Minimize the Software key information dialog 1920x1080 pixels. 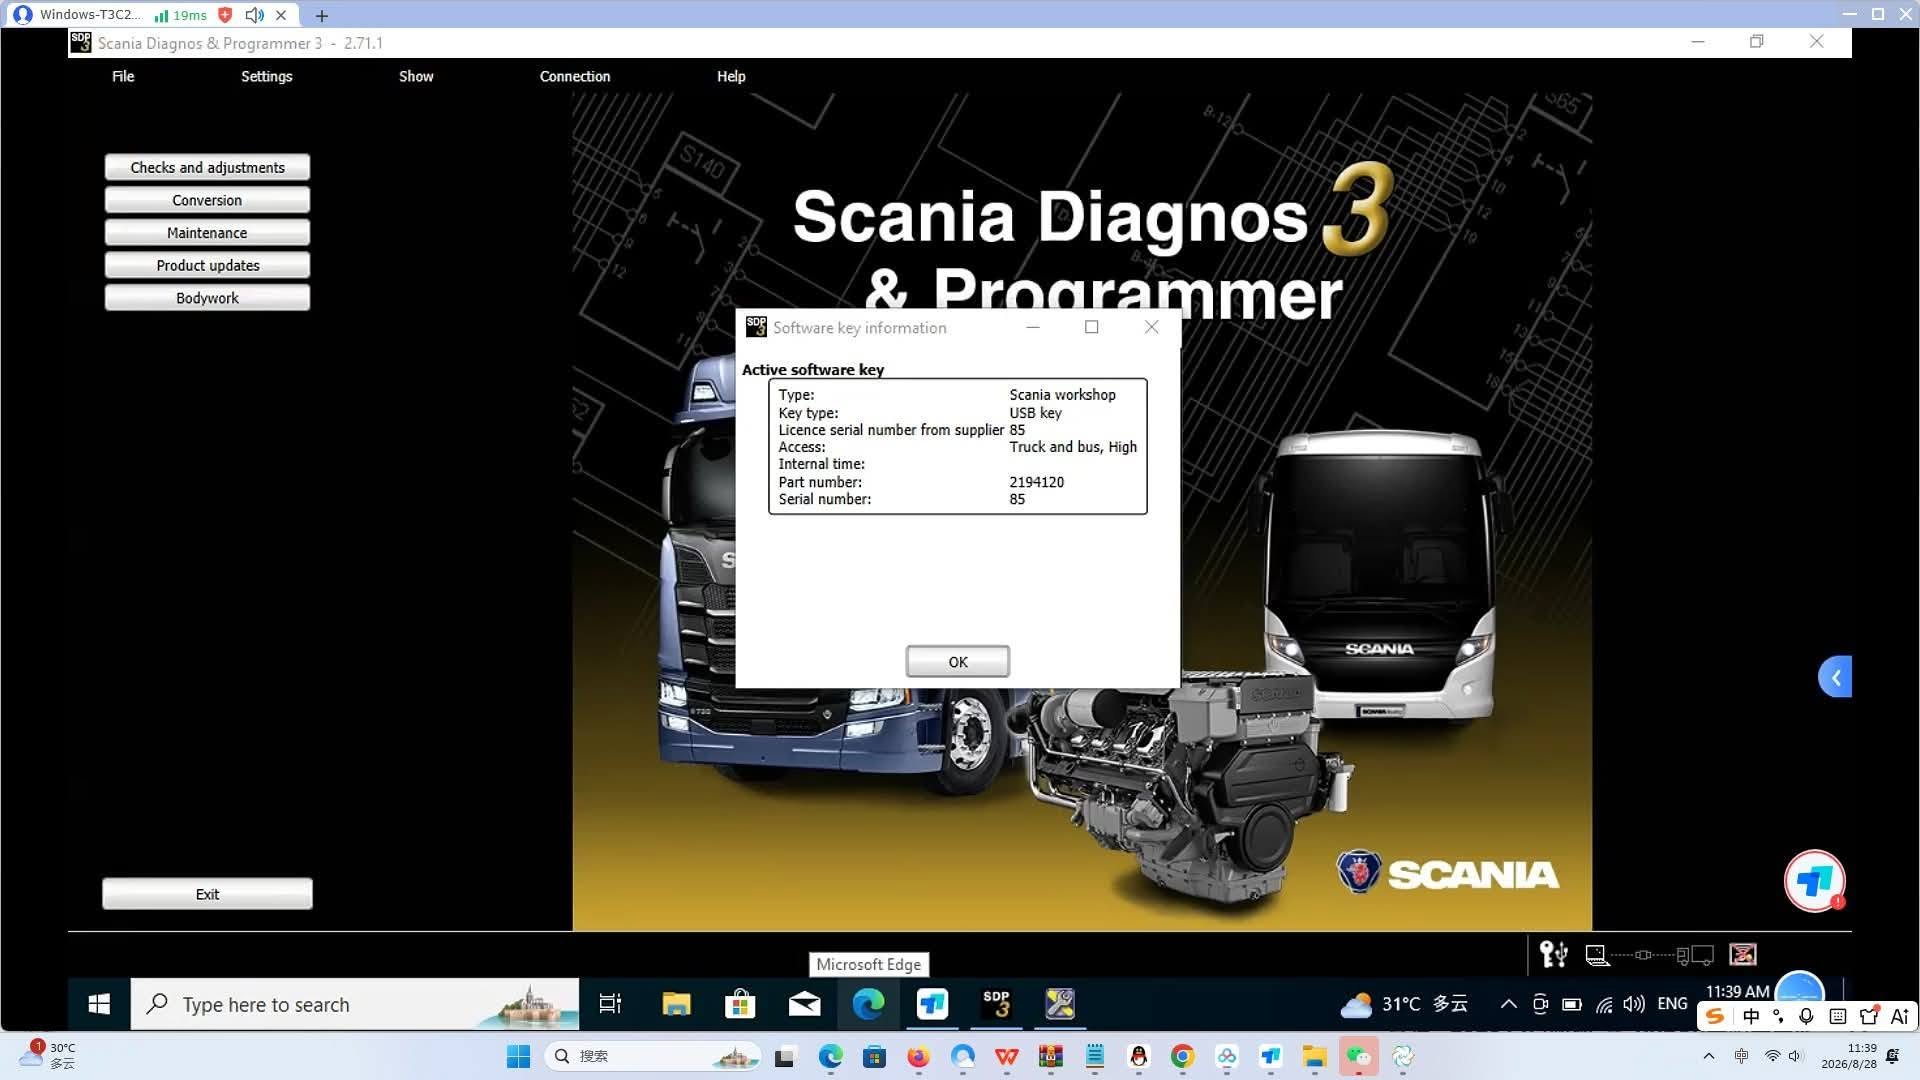point(1033,327)
